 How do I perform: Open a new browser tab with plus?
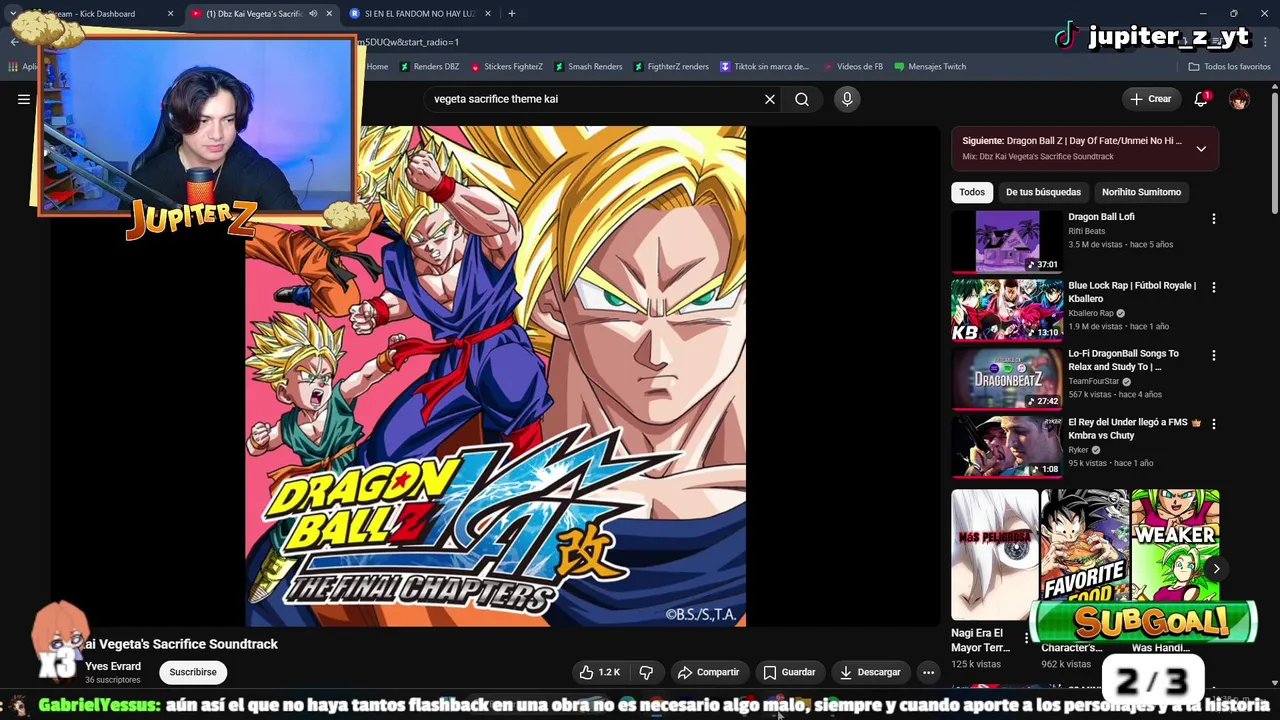[511, 14]
